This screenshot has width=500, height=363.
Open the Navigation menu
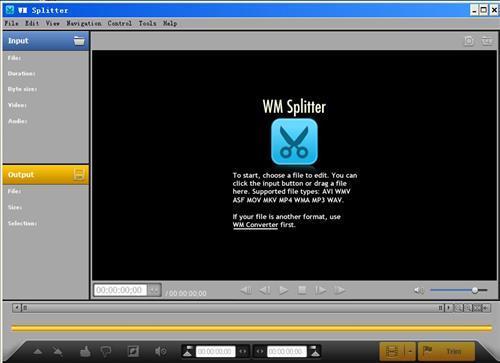(x=84, y=23)
